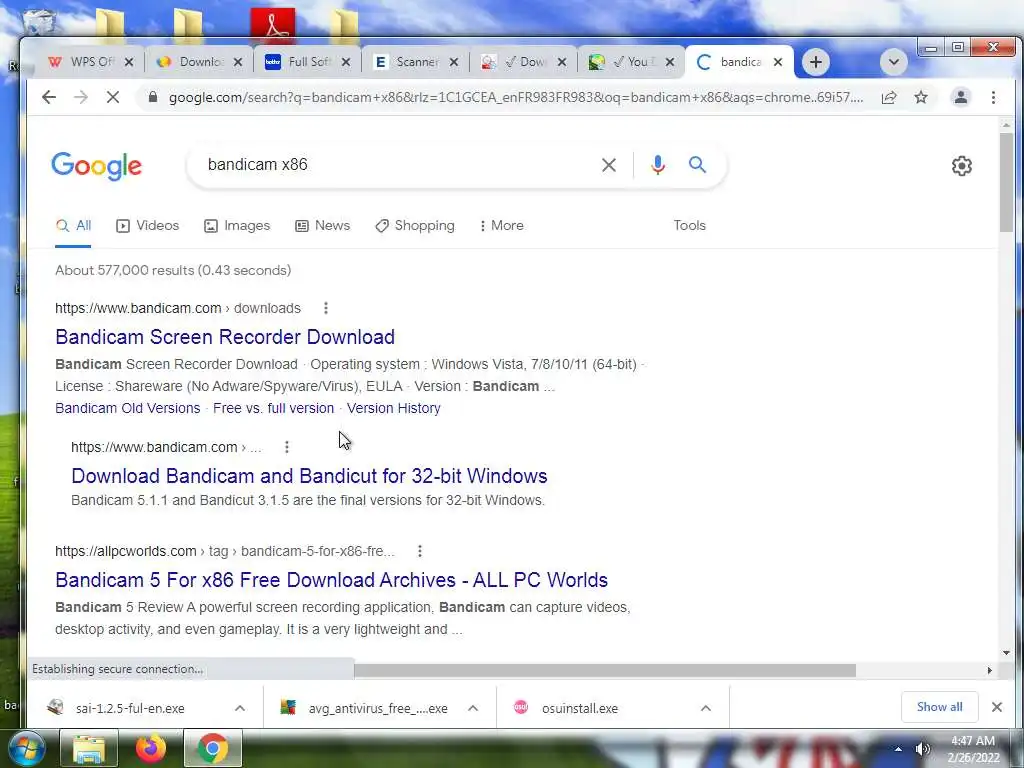Click the scroll down arrow
Viewport: 1024px width, 768px height.
[1006, 652]
